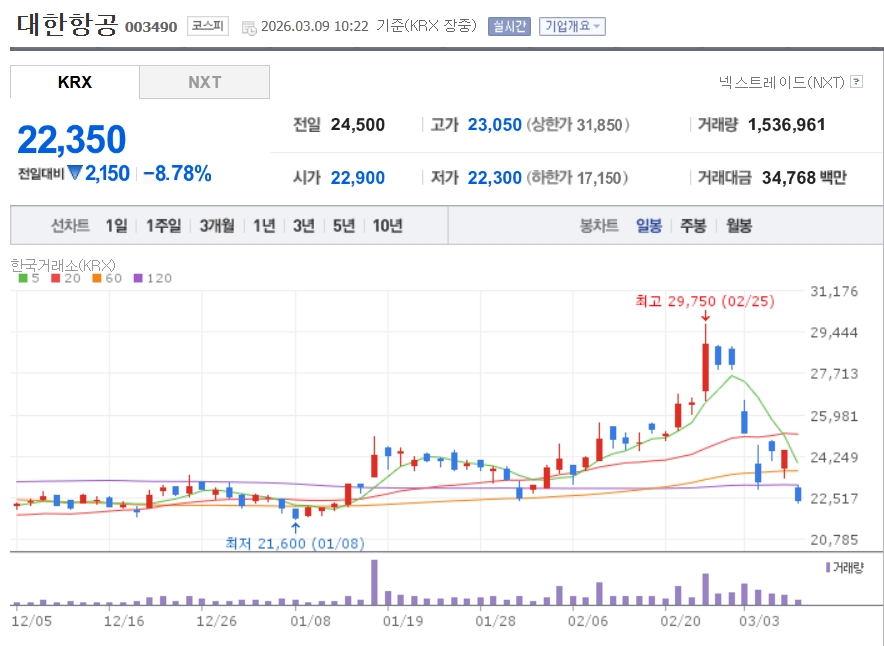
Task: Click the tallest volume bar near 01/19
Action: click(x=375, y=582)
